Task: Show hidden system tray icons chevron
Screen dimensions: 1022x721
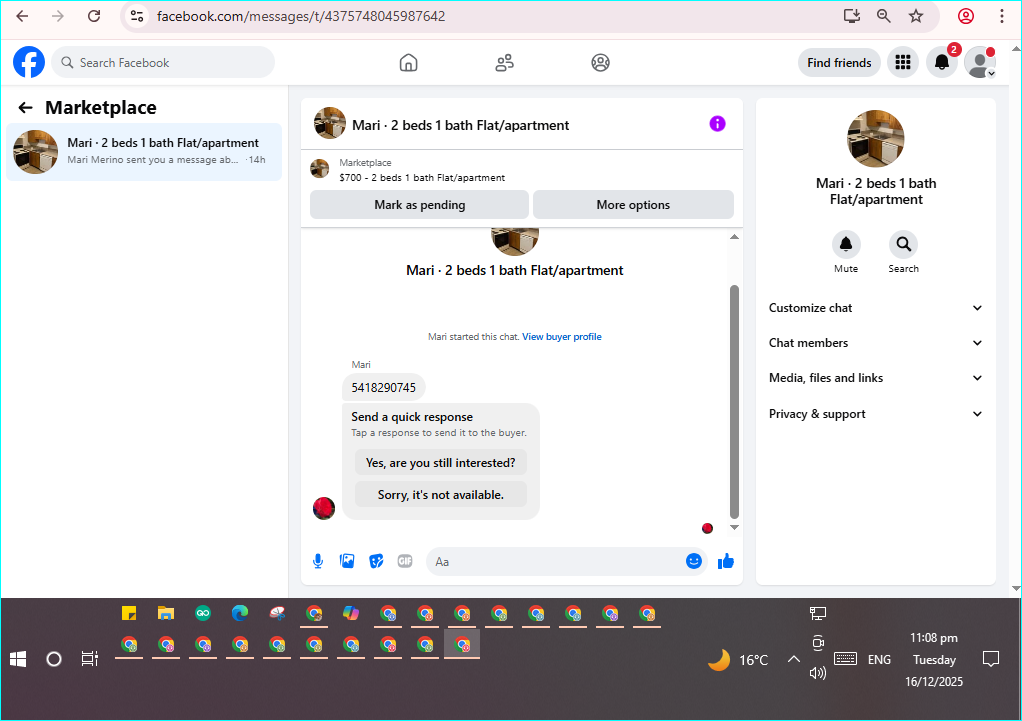Action: coord(793,659)
